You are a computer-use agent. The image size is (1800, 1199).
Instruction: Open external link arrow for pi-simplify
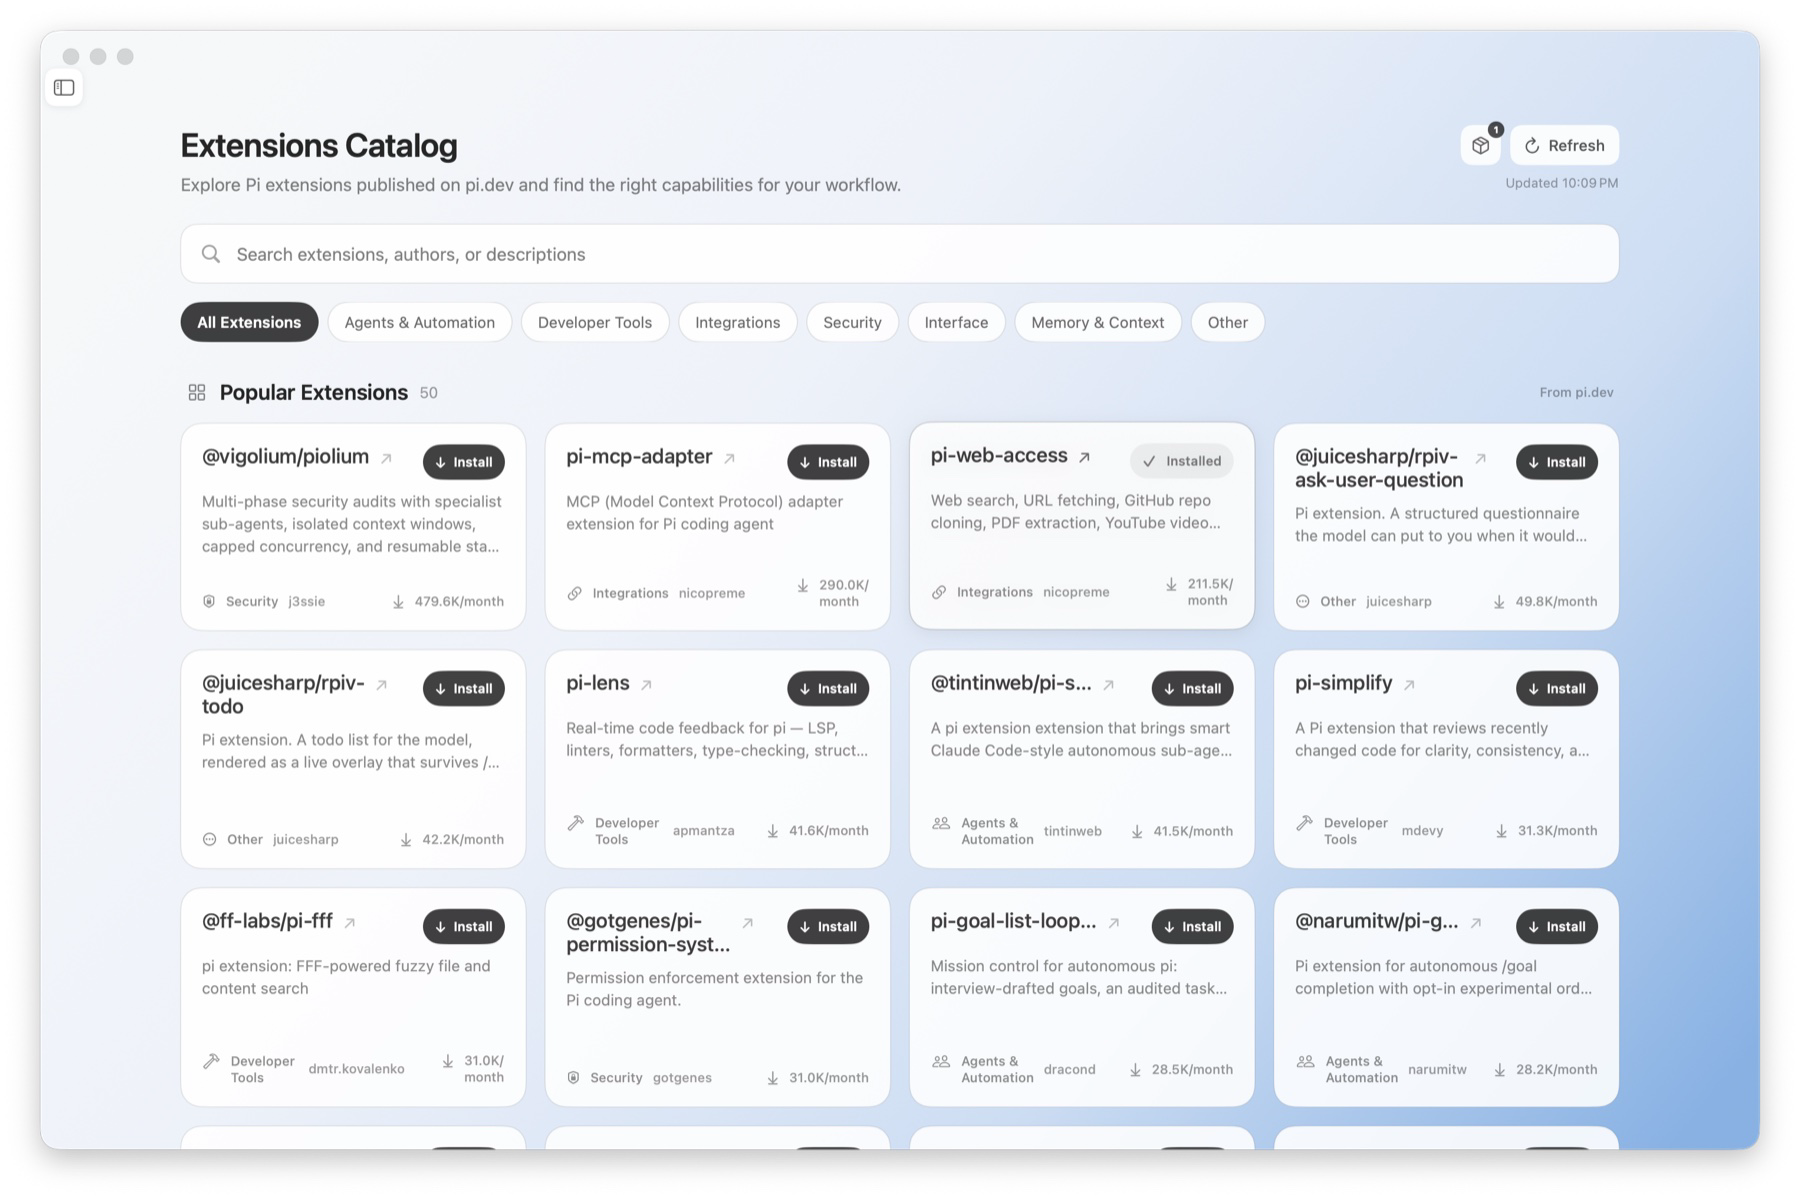1410,686
